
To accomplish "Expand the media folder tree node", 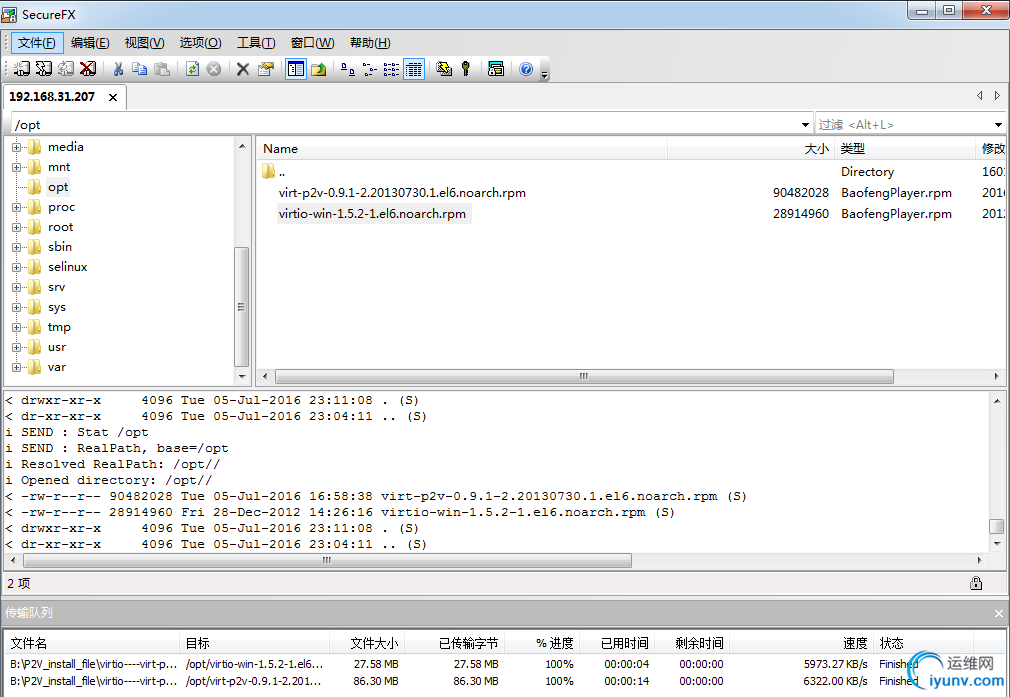I will (16, 147).
